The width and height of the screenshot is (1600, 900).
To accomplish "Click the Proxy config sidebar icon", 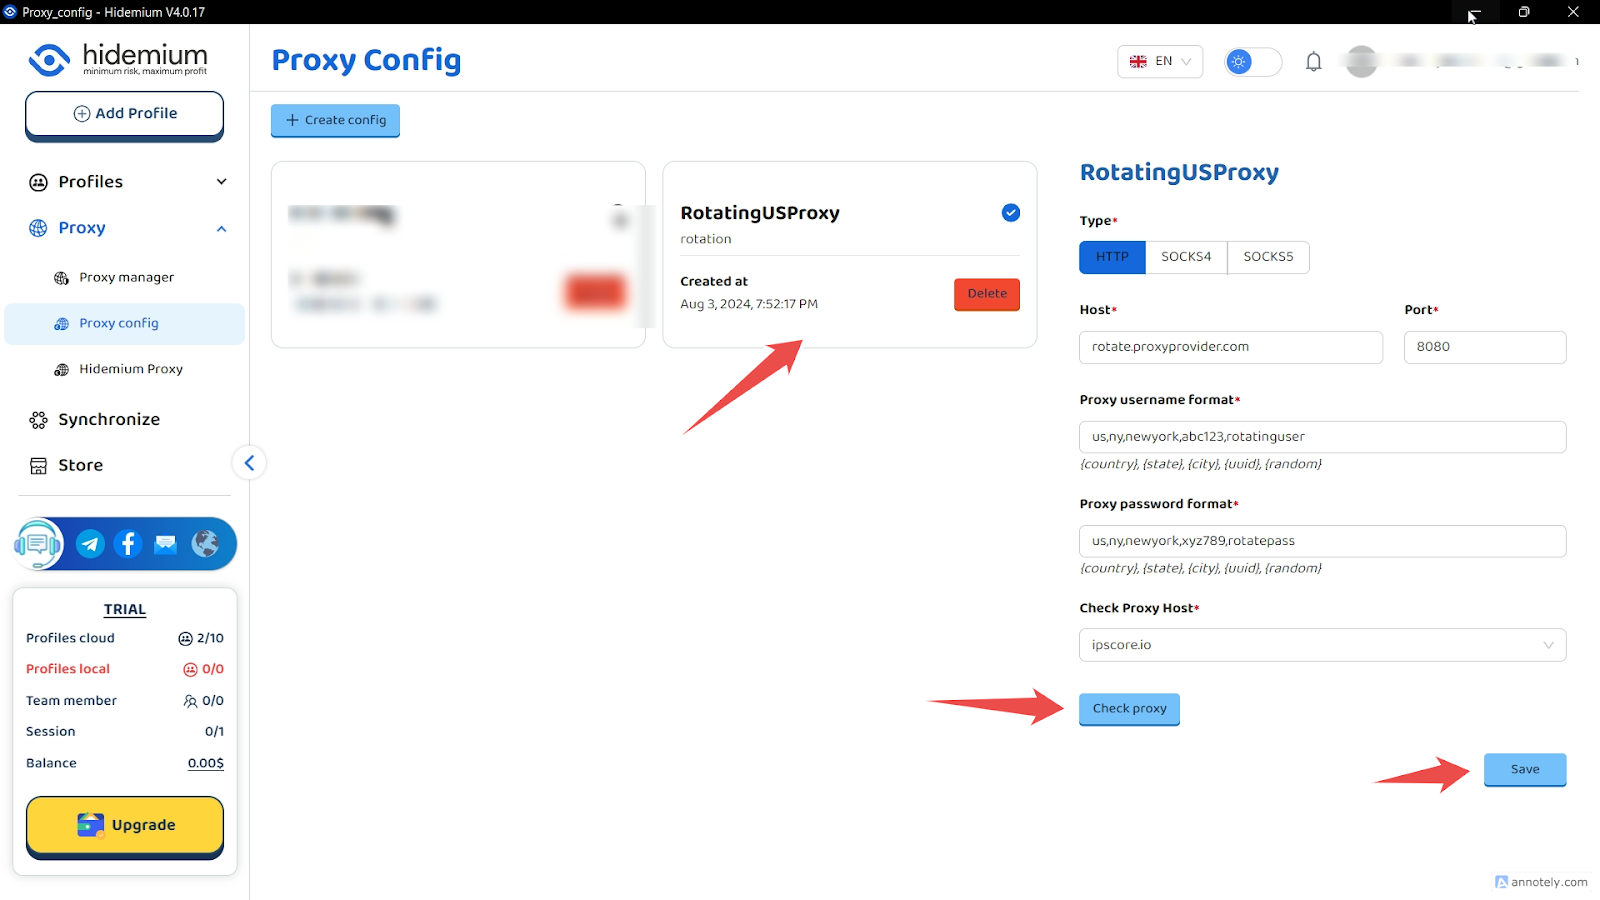I will 61,324.
